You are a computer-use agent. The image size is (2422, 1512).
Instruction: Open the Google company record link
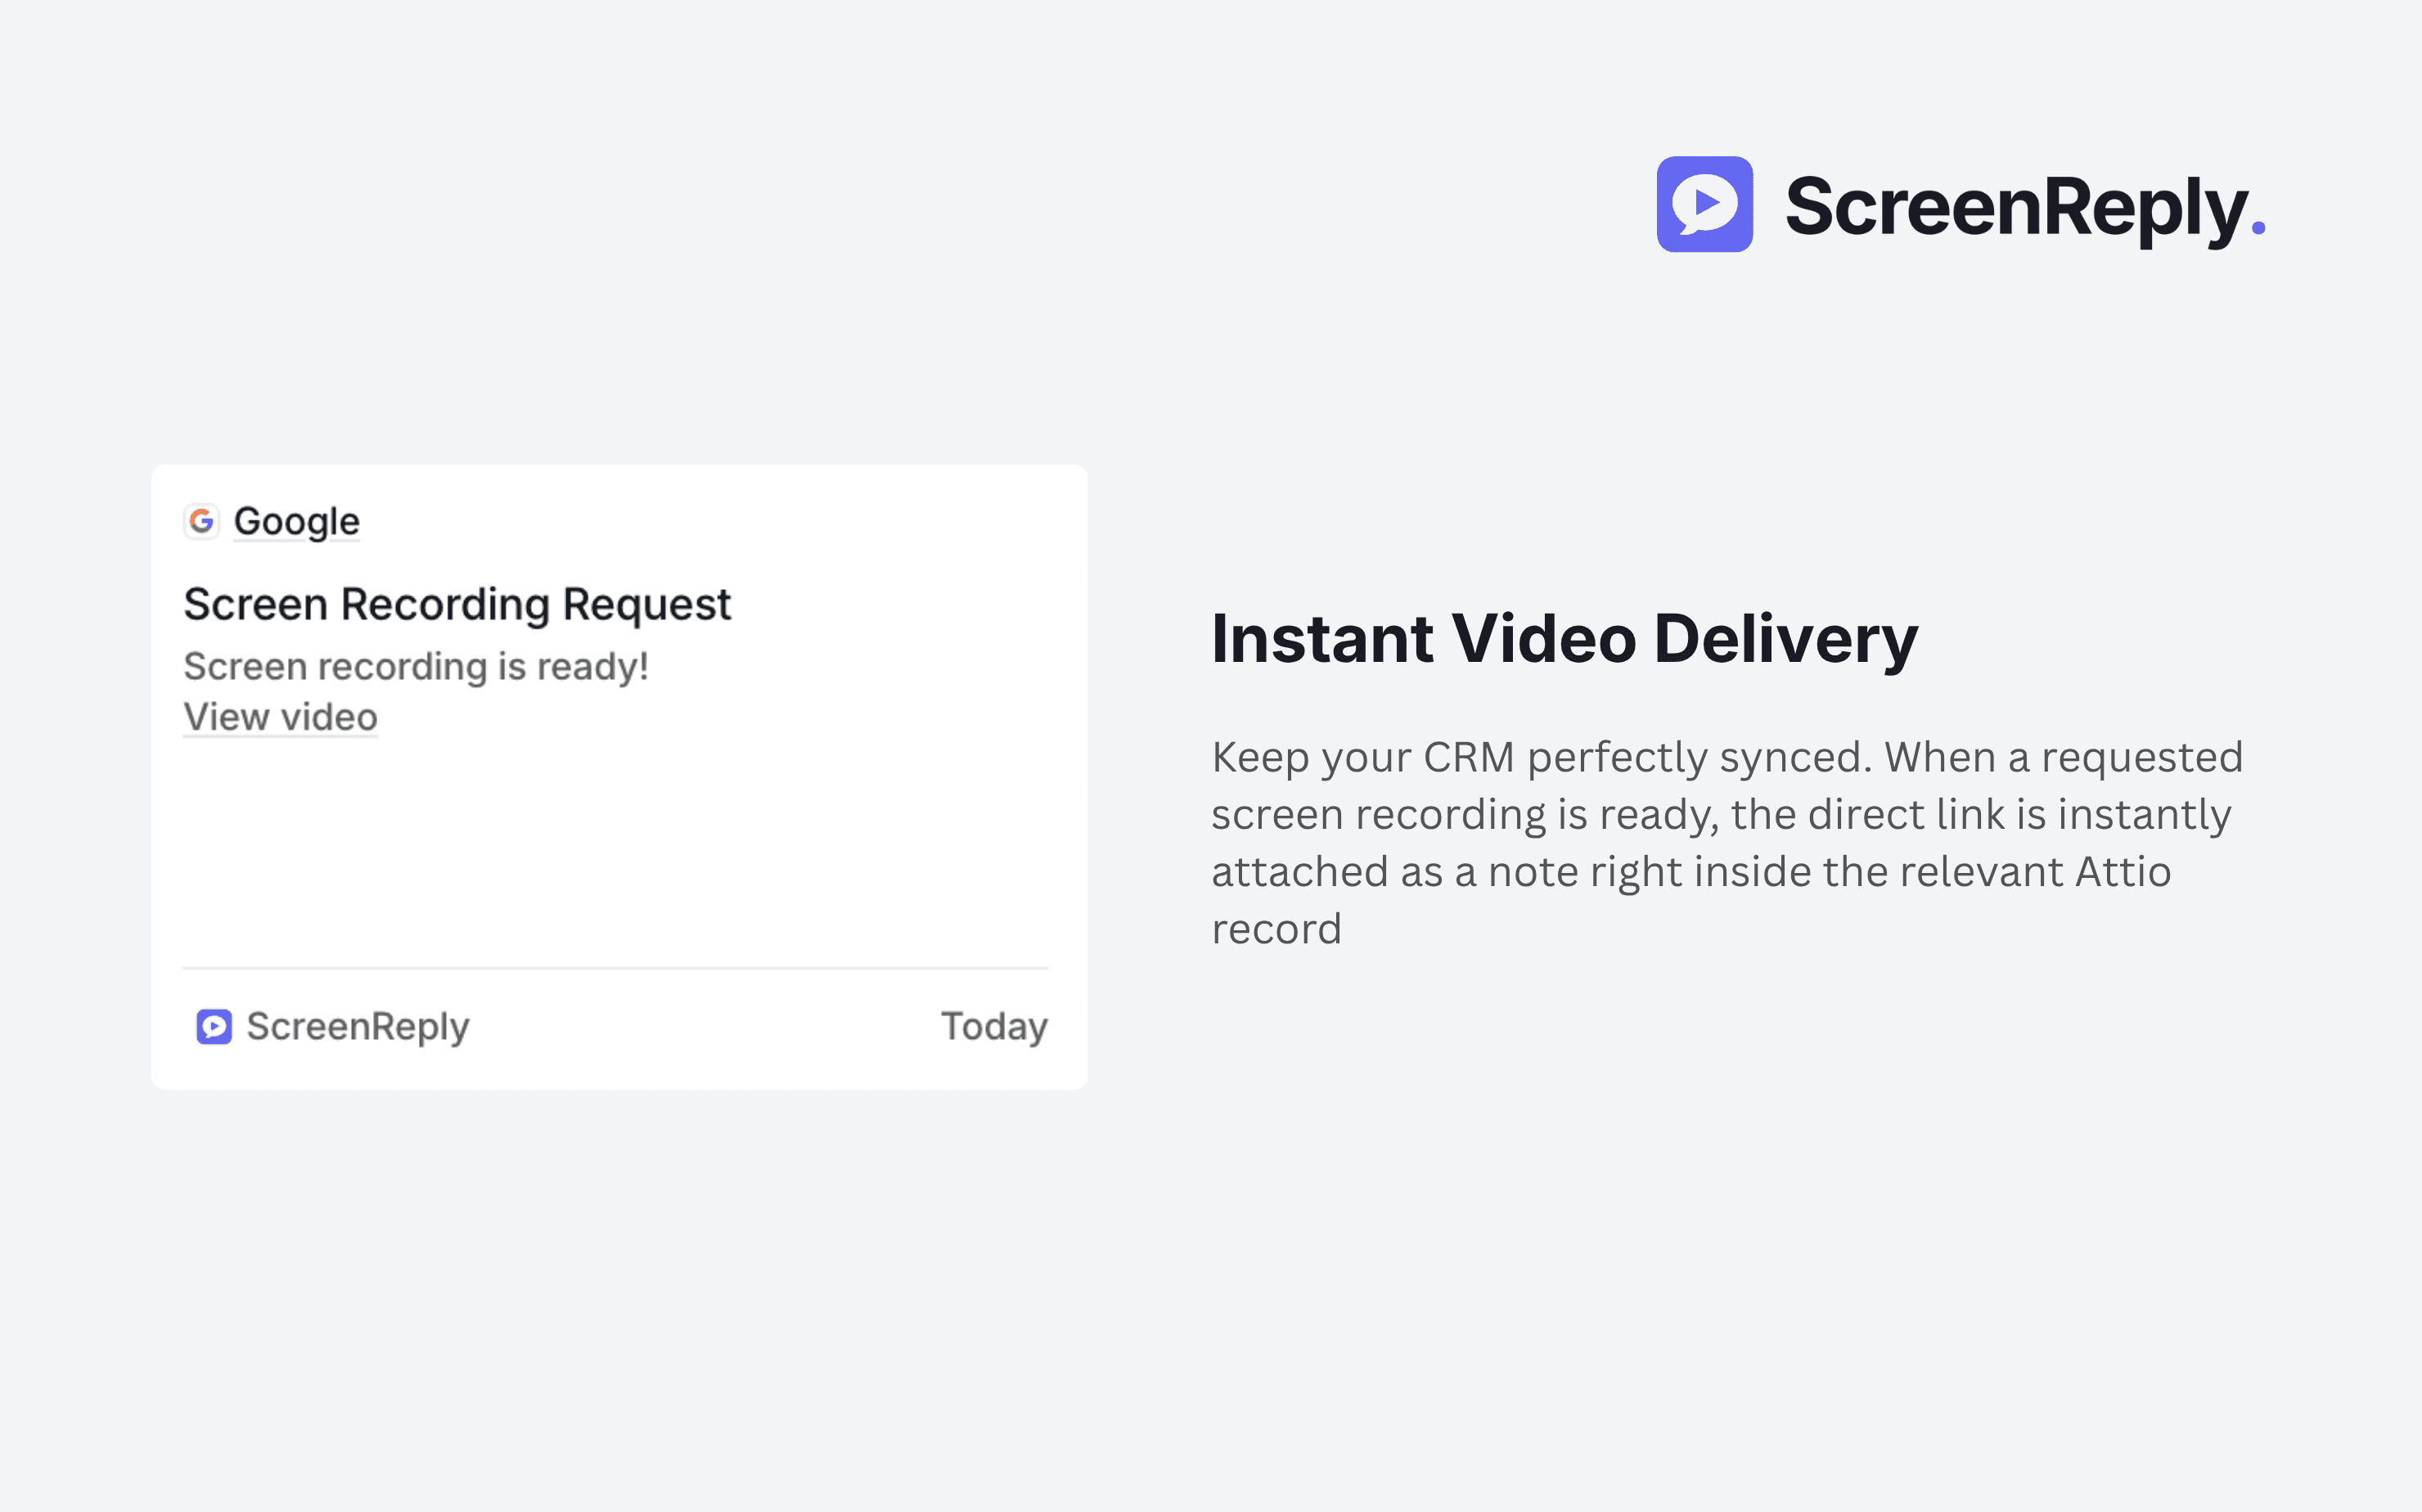click(296, 521)
